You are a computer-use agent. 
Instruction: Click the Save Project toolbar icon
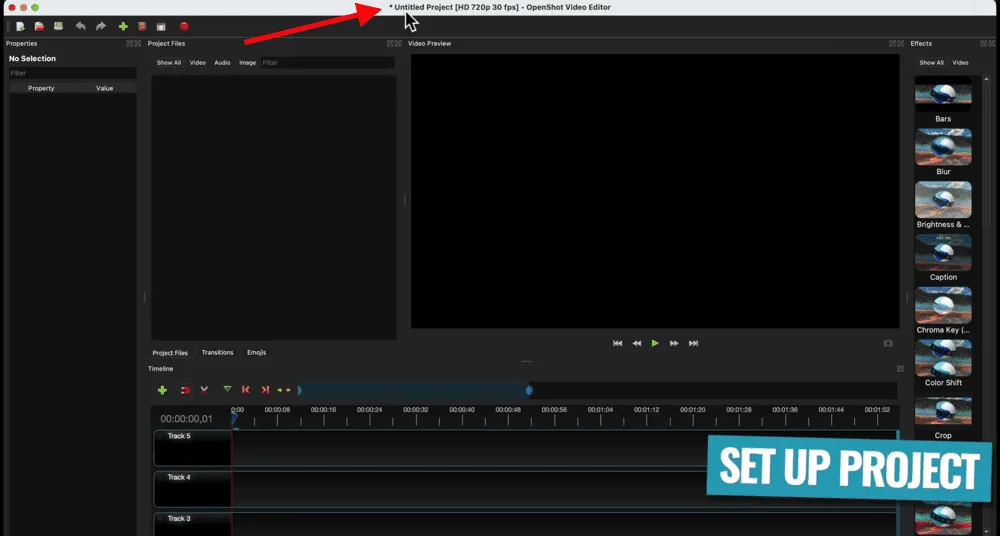coord(59,26)
